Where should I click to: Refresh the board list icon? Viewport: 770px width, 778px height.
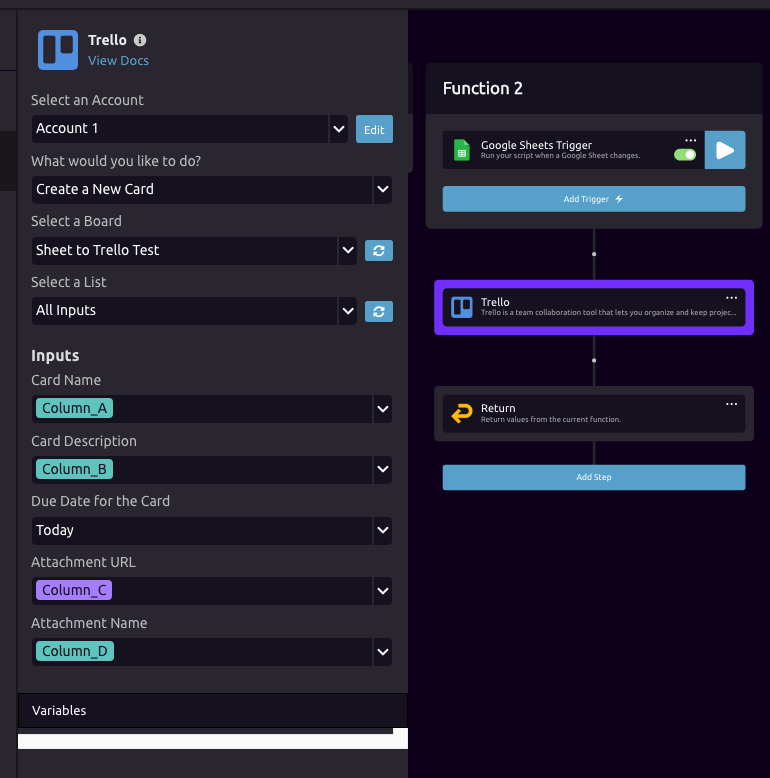click(x=379, y=251)
